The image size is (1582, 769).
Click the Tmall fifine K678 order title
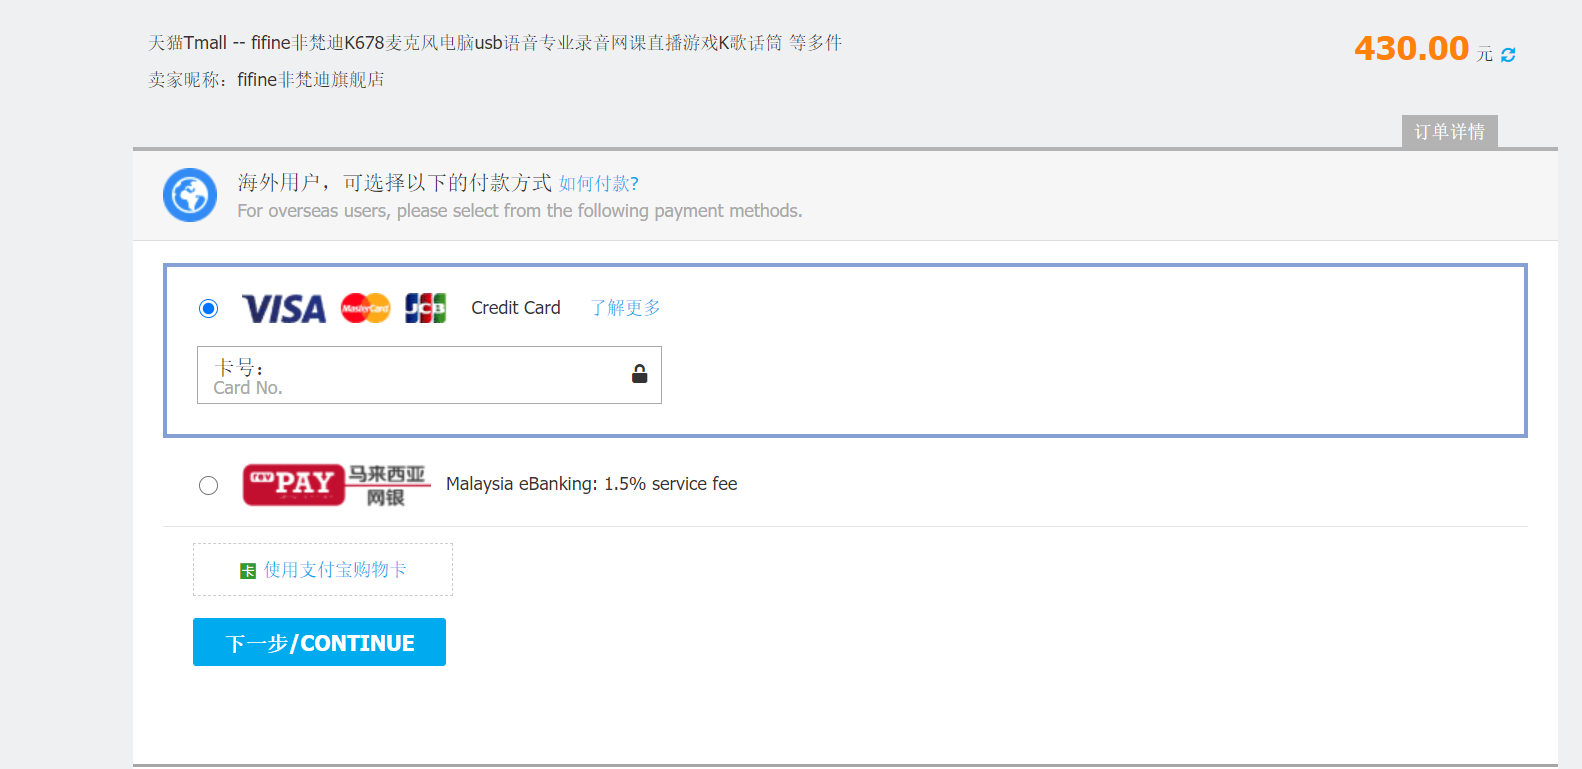pos(495,43)
